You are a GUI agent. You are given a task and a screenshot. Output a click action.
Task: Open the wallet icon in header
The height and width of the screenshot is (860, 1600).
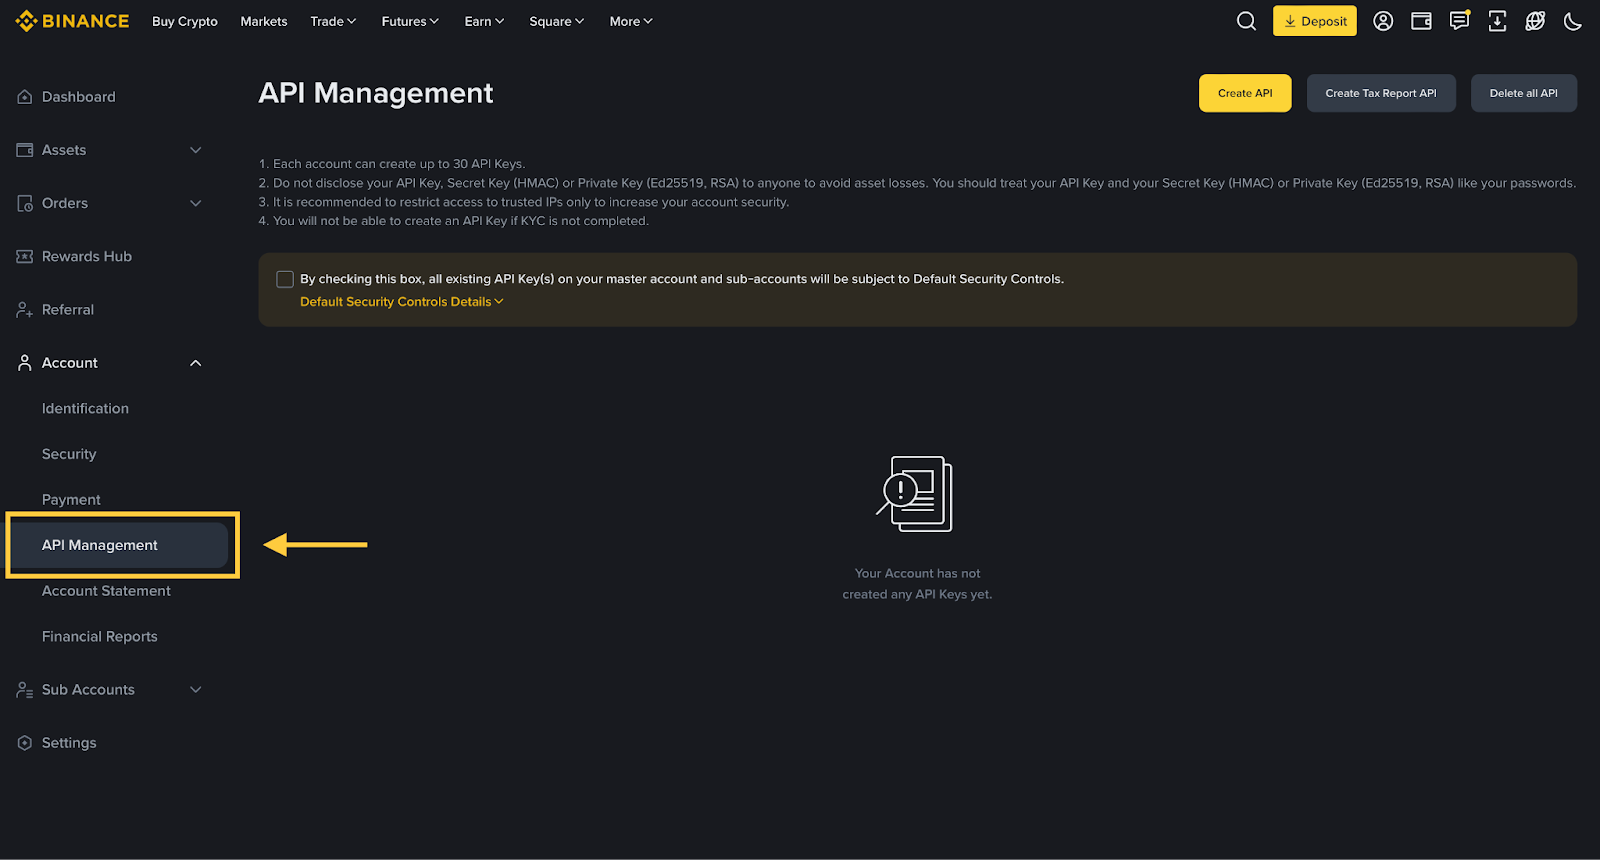(1421, 21)
